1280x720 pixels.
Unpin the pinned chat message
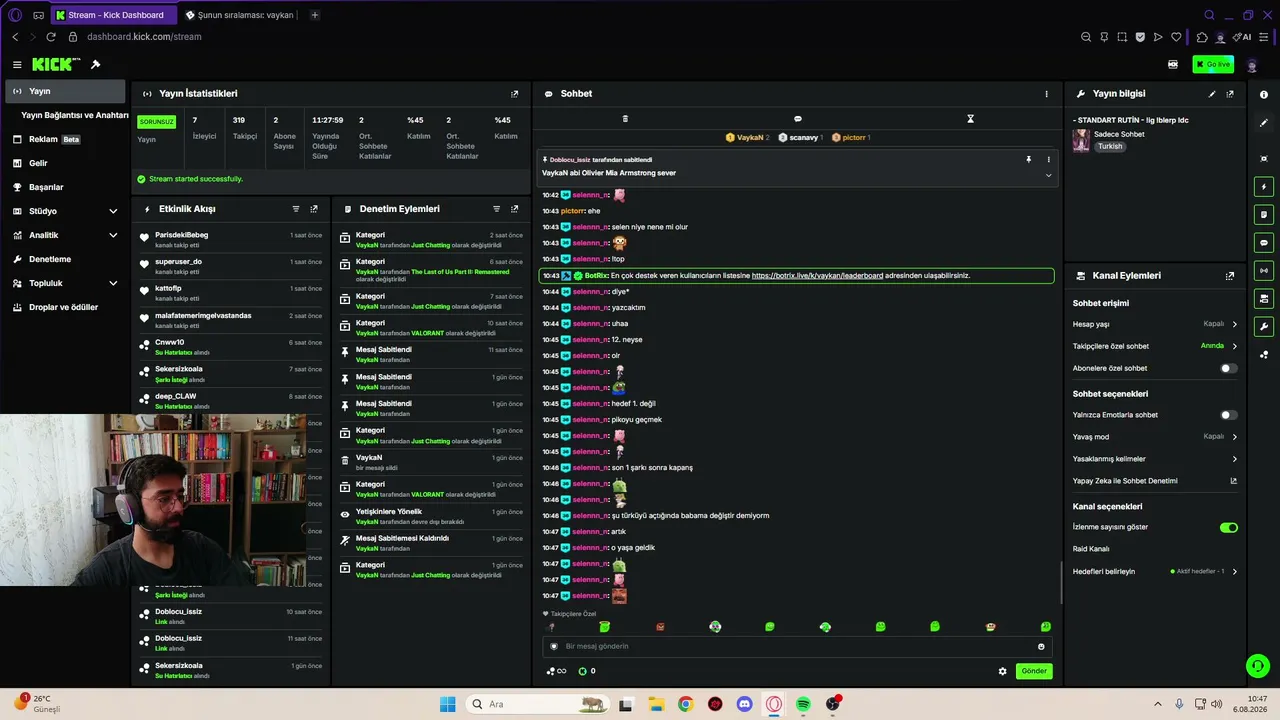(1028, 159)
